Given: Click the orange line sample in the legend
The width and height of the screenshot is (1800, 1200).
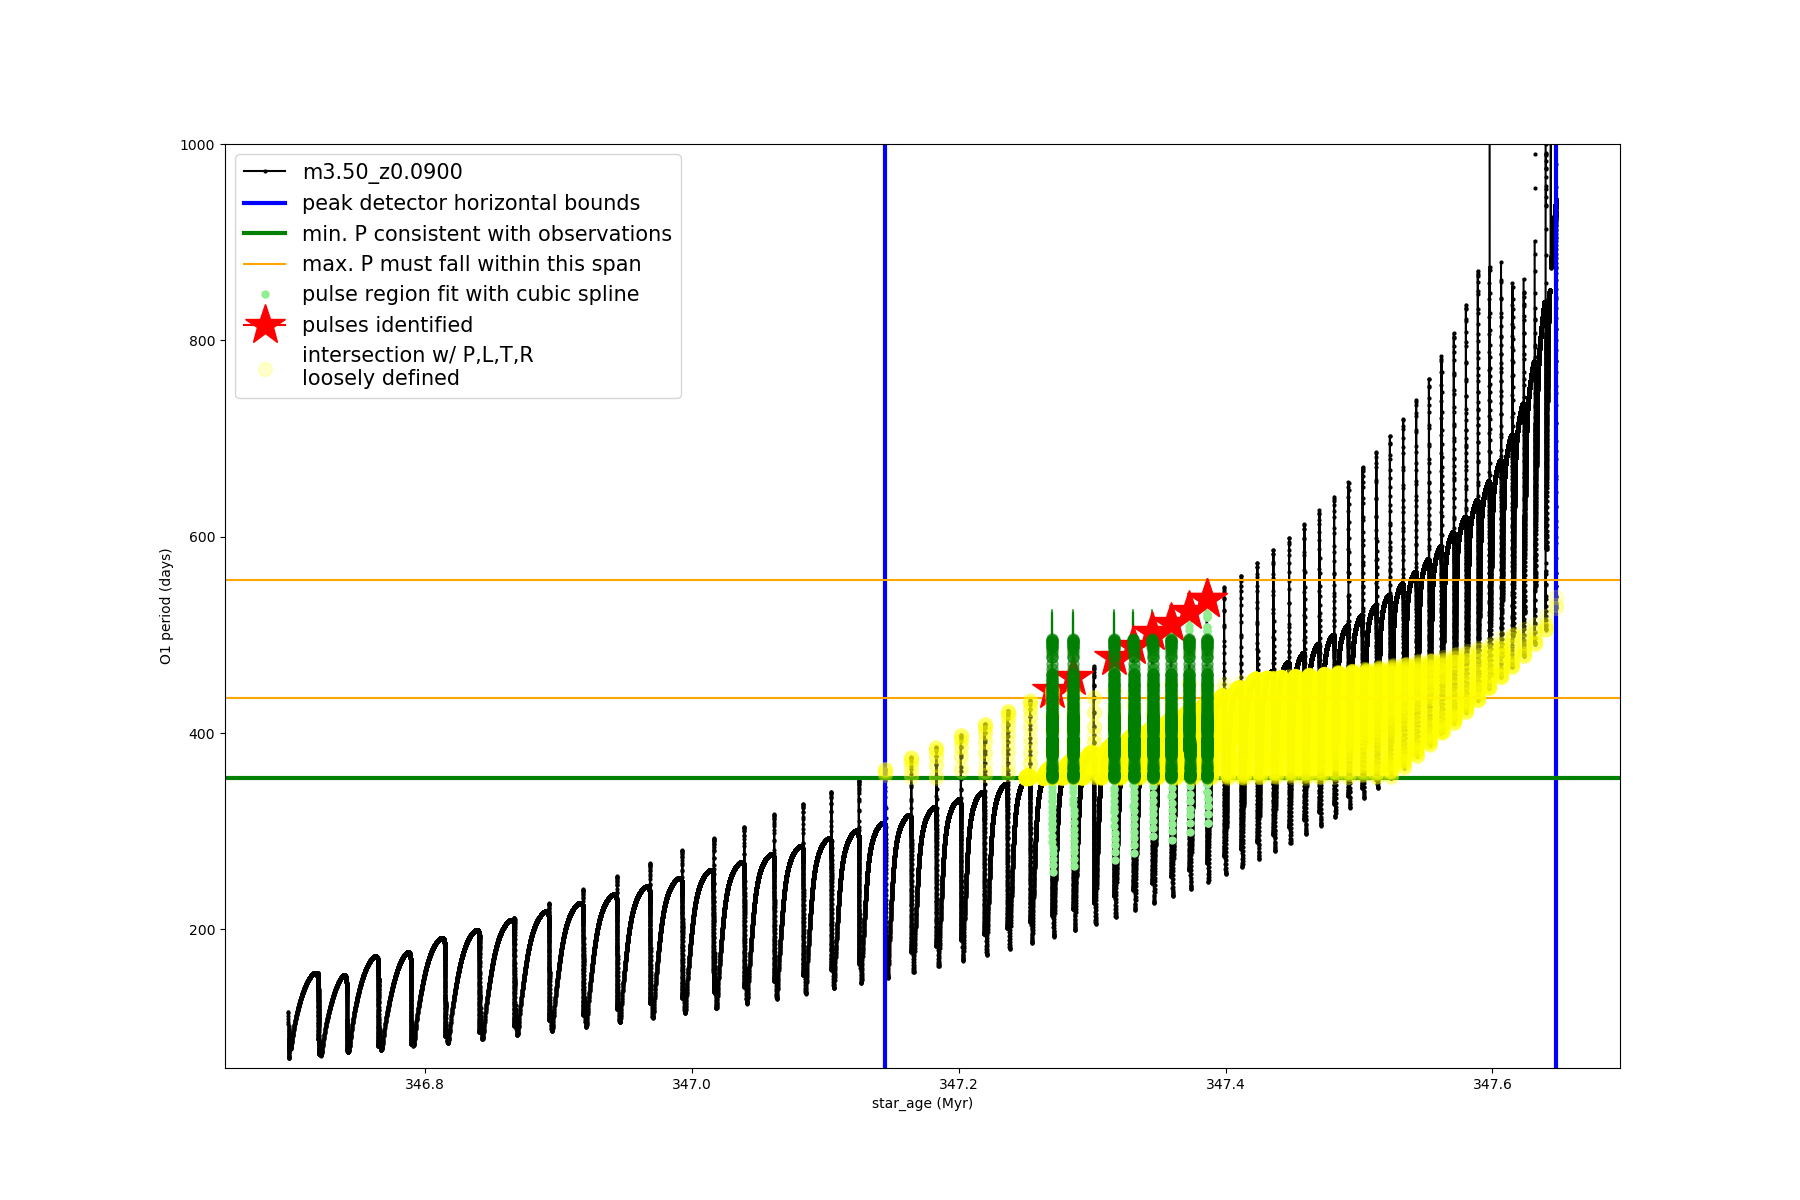Looking at the screenshot, I should 265,264.
